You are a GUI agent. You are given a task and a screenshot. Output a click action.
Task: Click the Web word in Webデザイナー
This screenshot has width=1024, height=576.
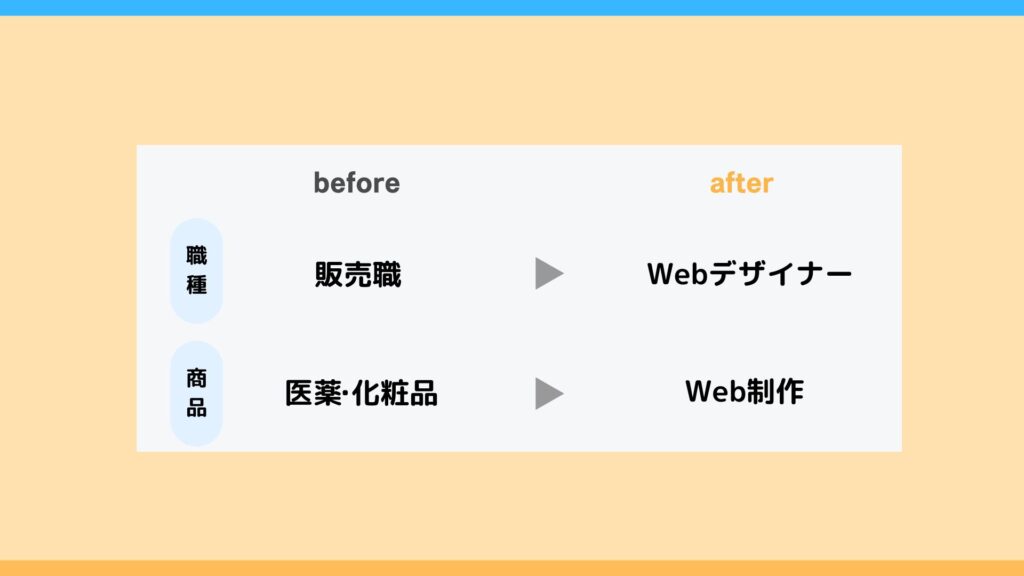pos(678,274)
